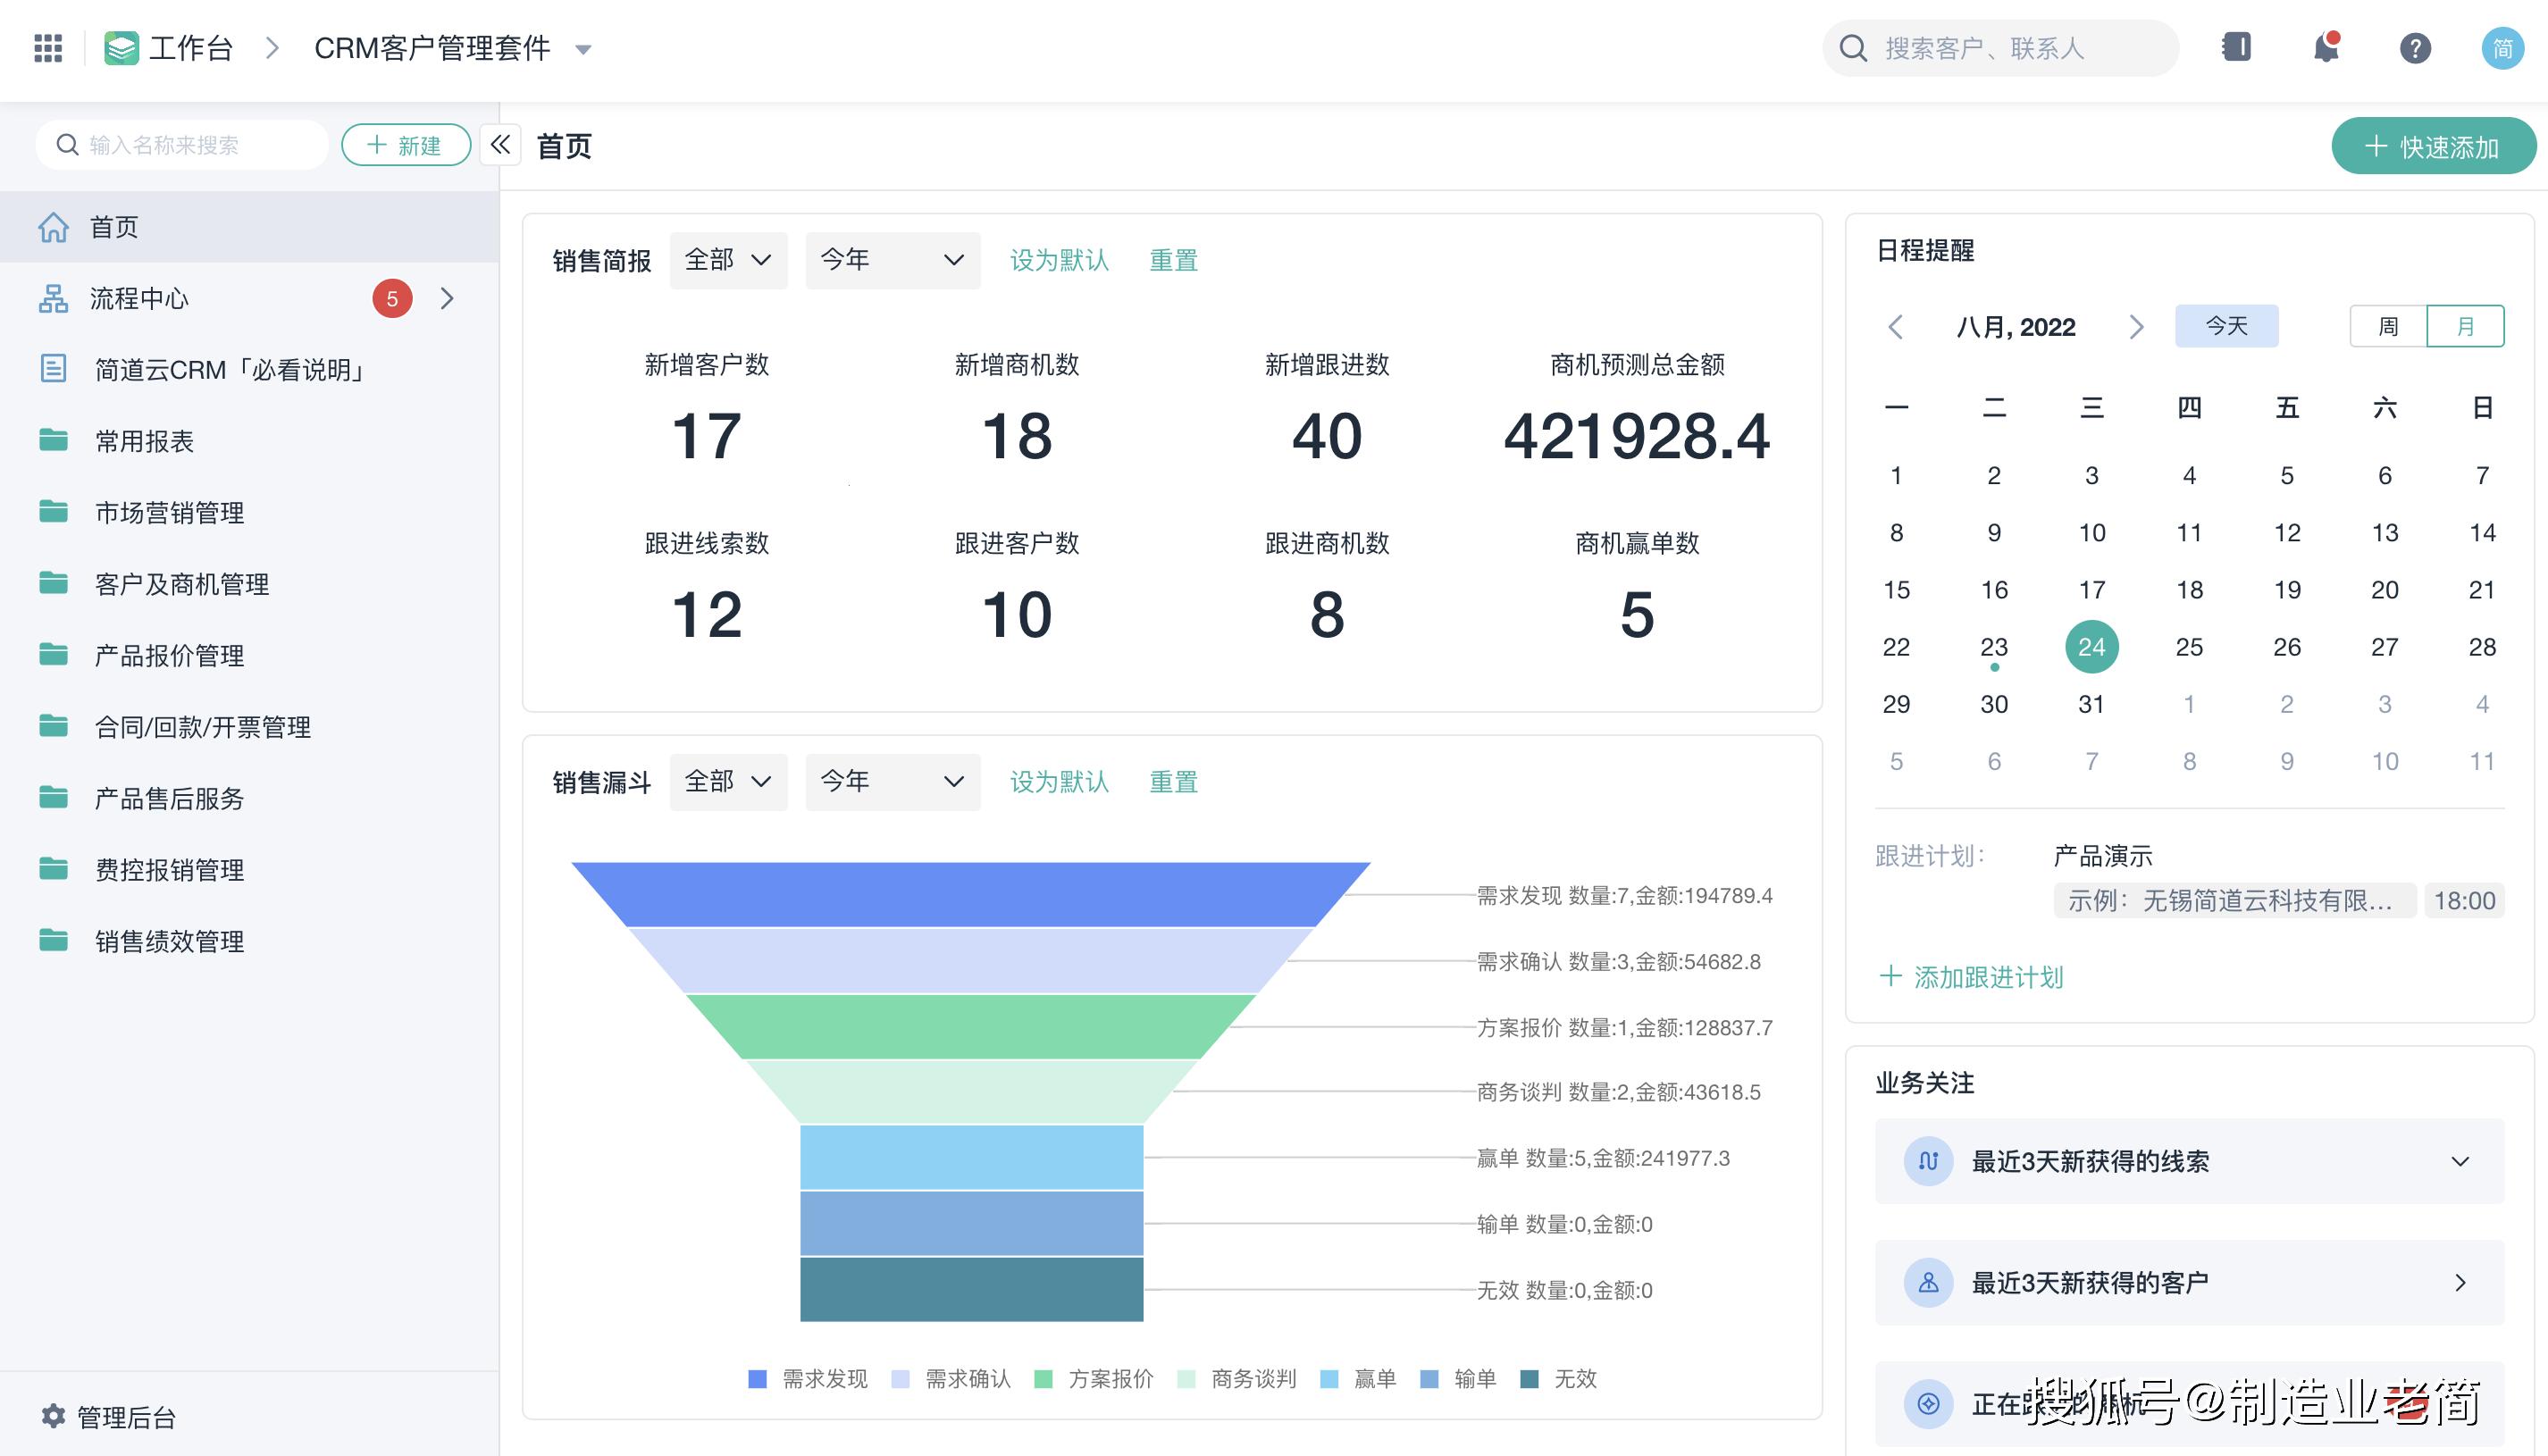Click the 管理后台 settings gear icon

coord(51,1414)
